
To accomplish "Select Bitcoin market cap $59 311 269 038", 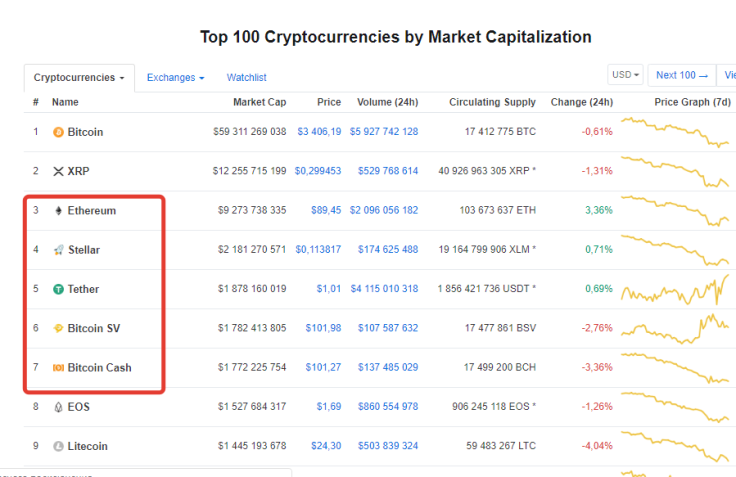I will point(250,132).
